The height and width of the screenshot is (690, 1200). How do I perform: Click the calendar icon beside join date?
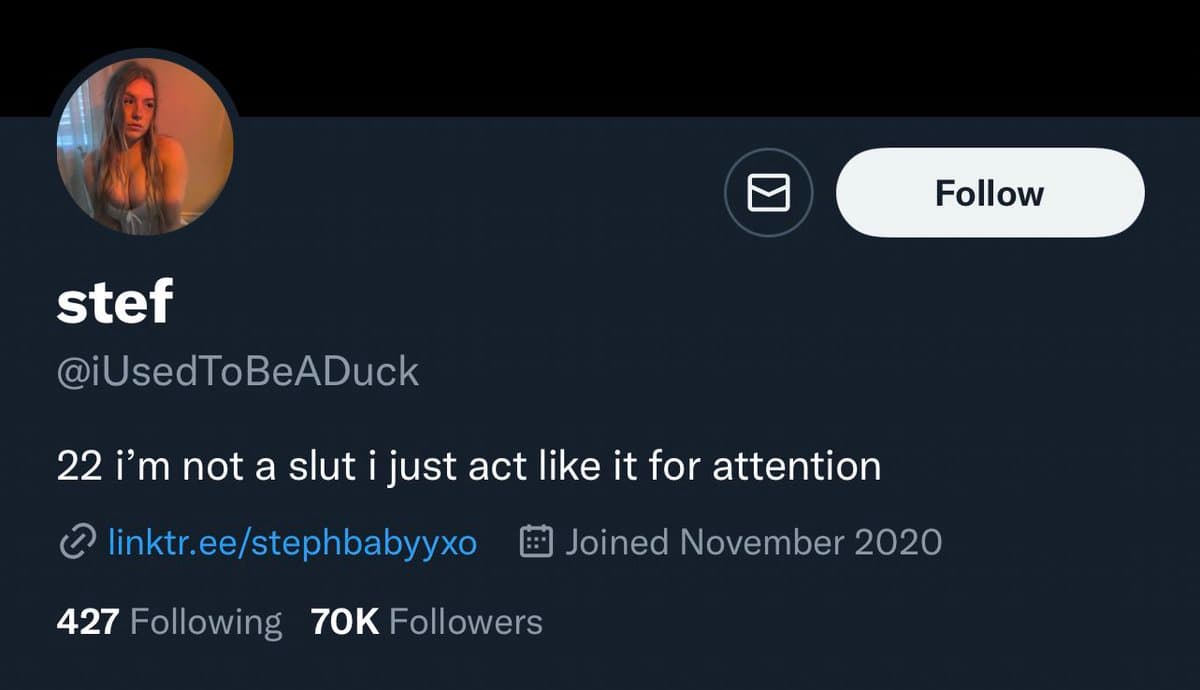click(x=537, y=542)
